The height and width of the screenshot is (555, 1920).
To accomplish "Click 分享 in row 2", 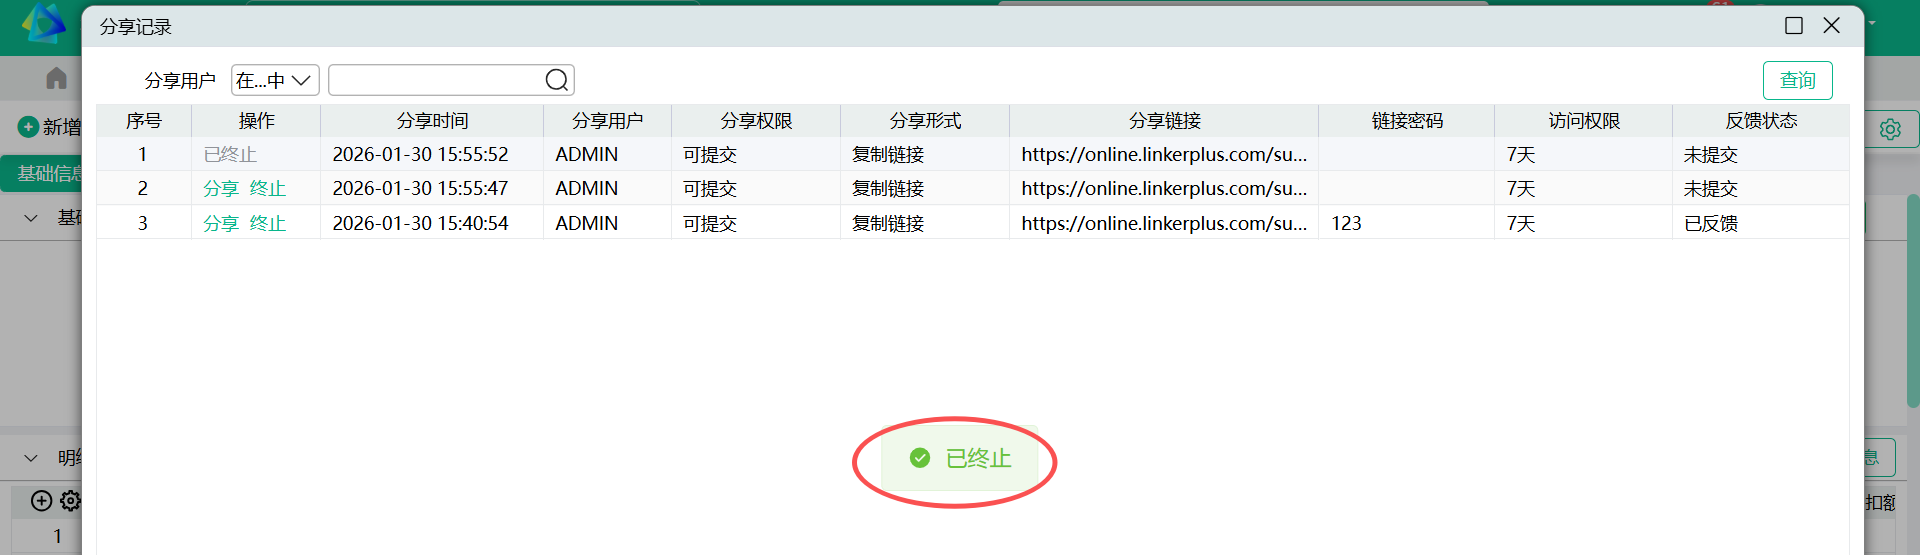I will [221, 189].
